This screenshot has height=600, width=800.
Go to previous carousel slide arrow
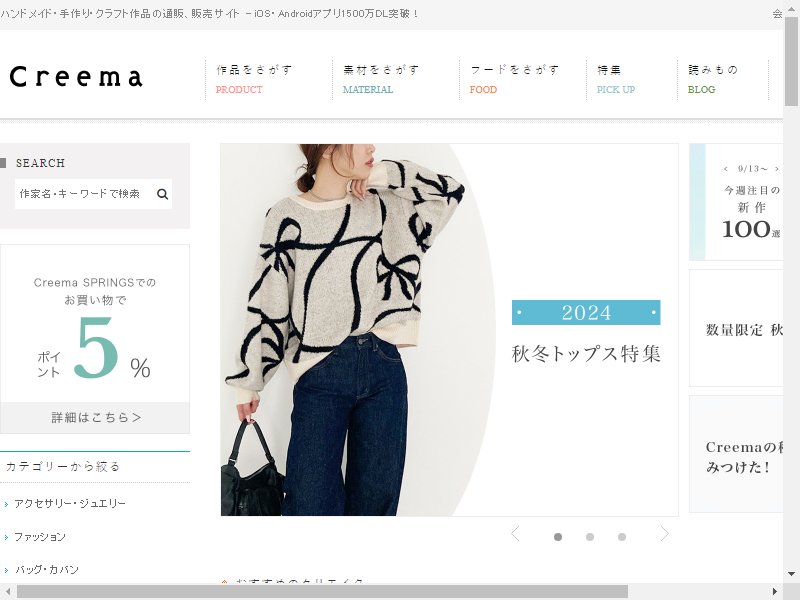(515, 534)
